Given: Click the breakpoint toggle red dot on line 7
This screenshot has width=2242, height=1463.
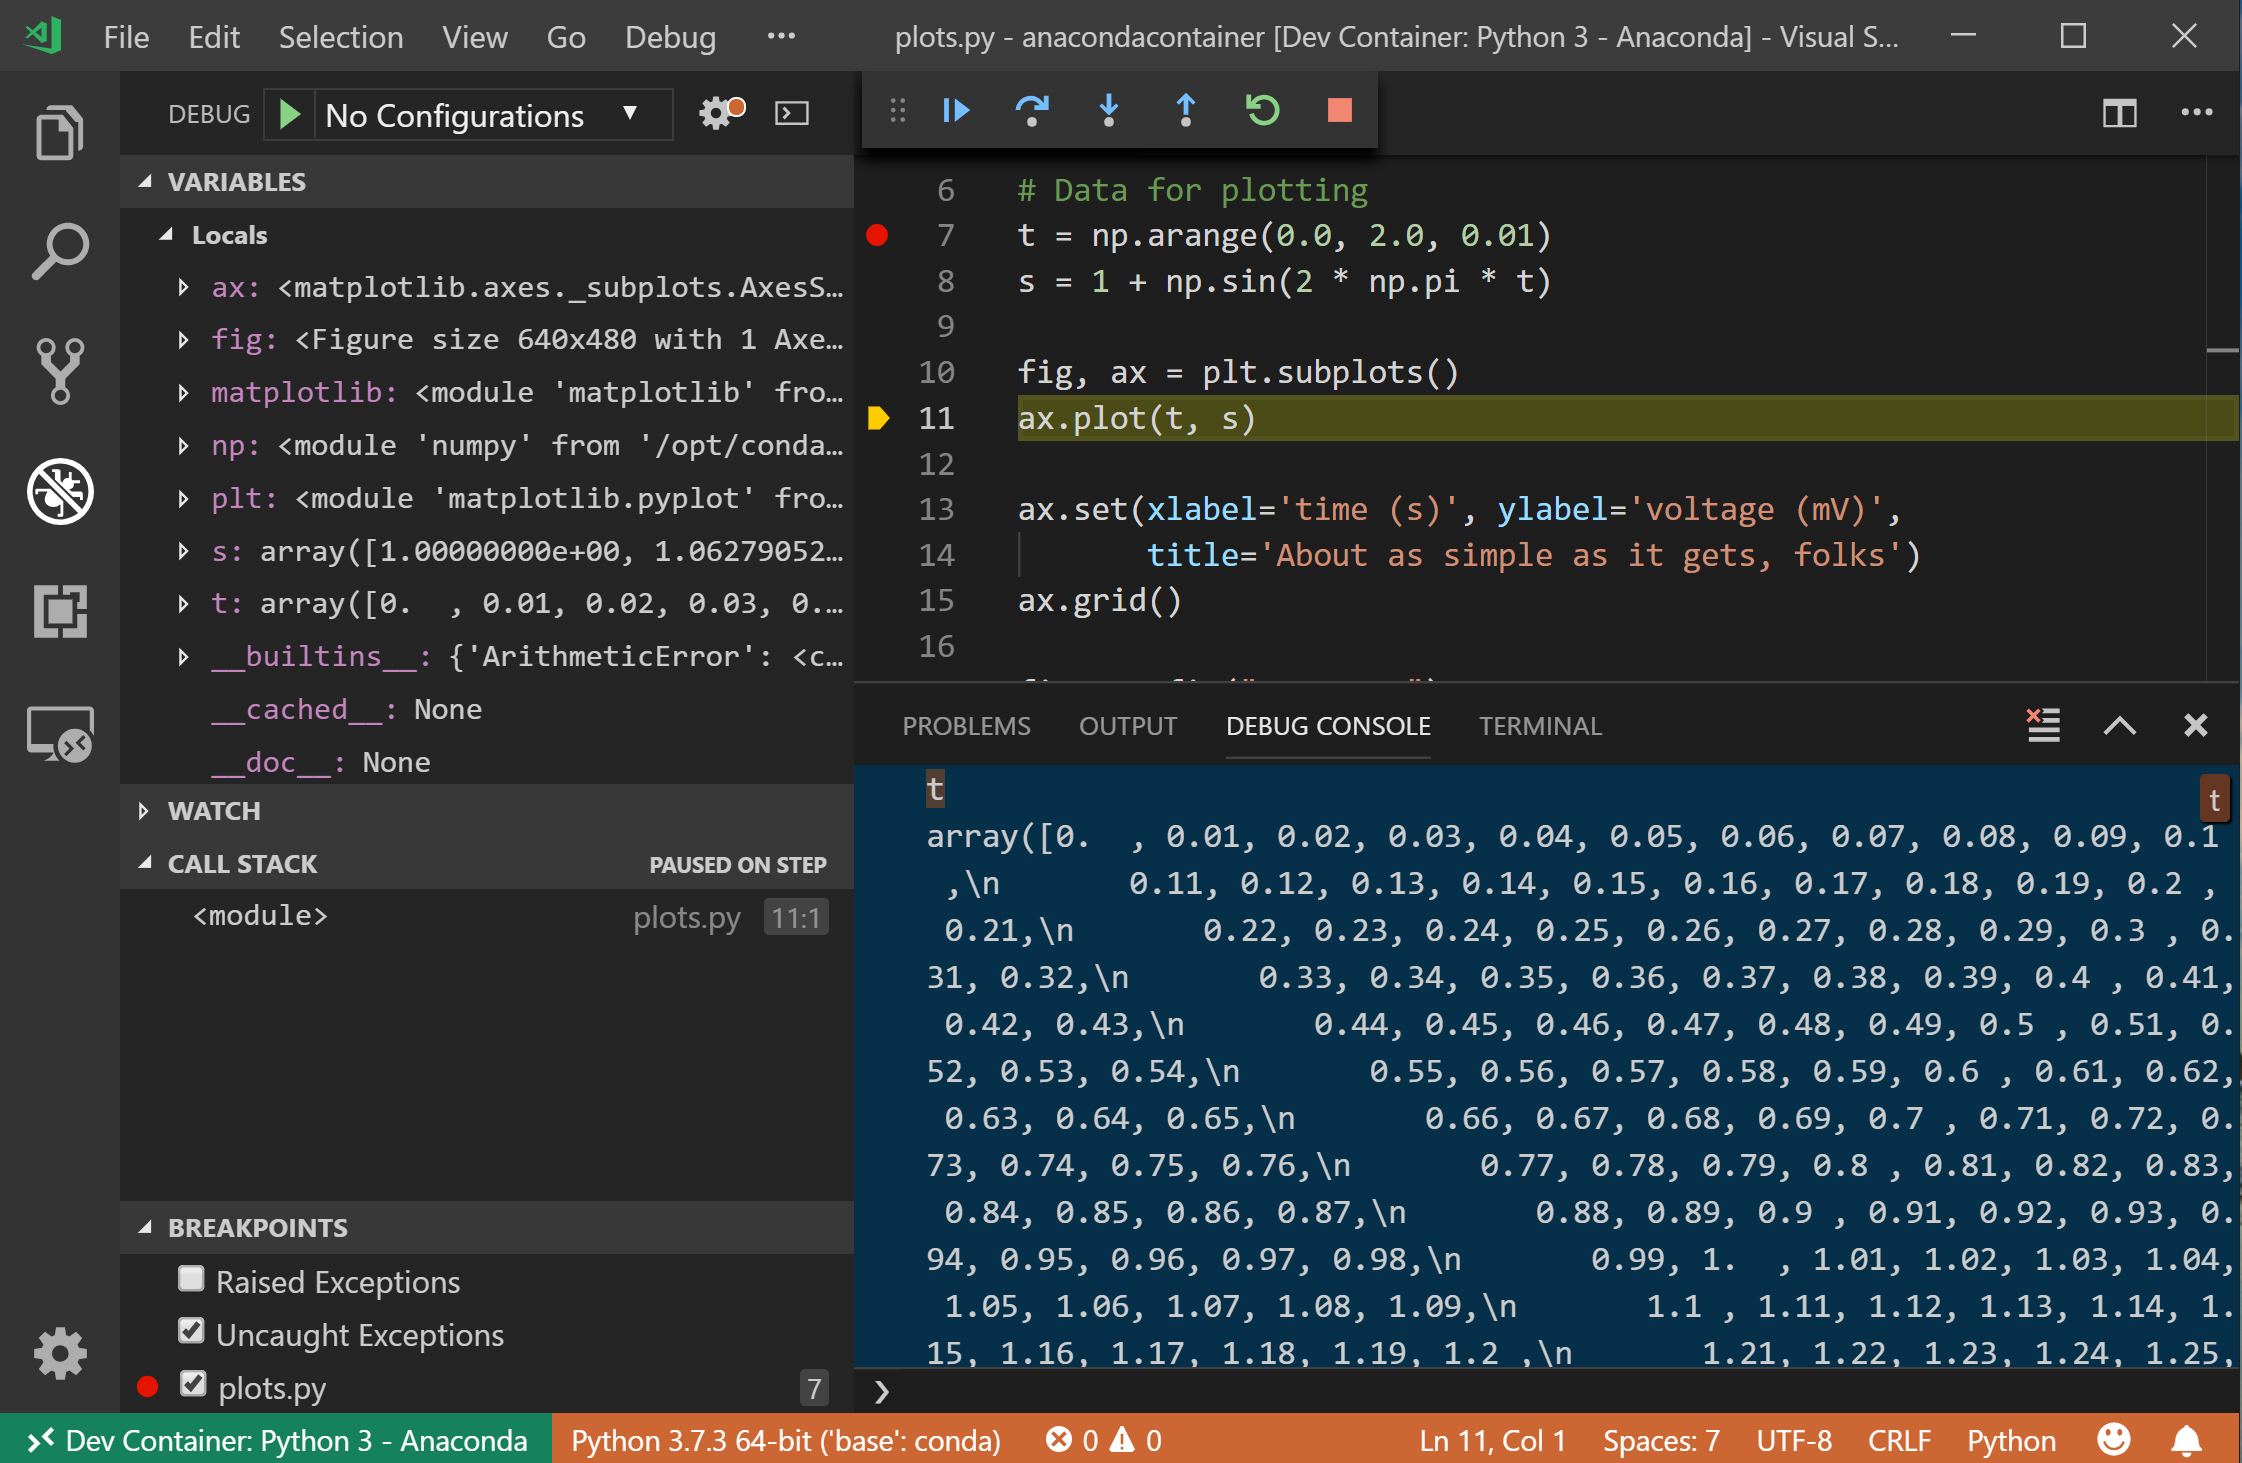Looking at the screenshot, I should click(879, 234).
